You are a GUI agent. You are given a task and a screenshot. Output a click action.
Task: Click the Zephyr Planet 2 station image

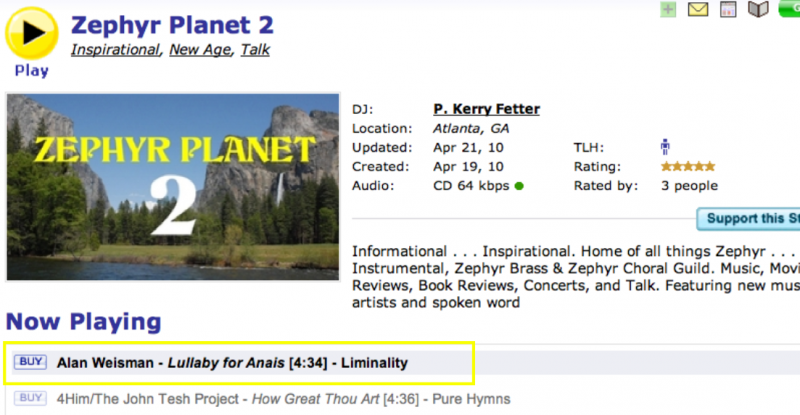click(174, 187)
